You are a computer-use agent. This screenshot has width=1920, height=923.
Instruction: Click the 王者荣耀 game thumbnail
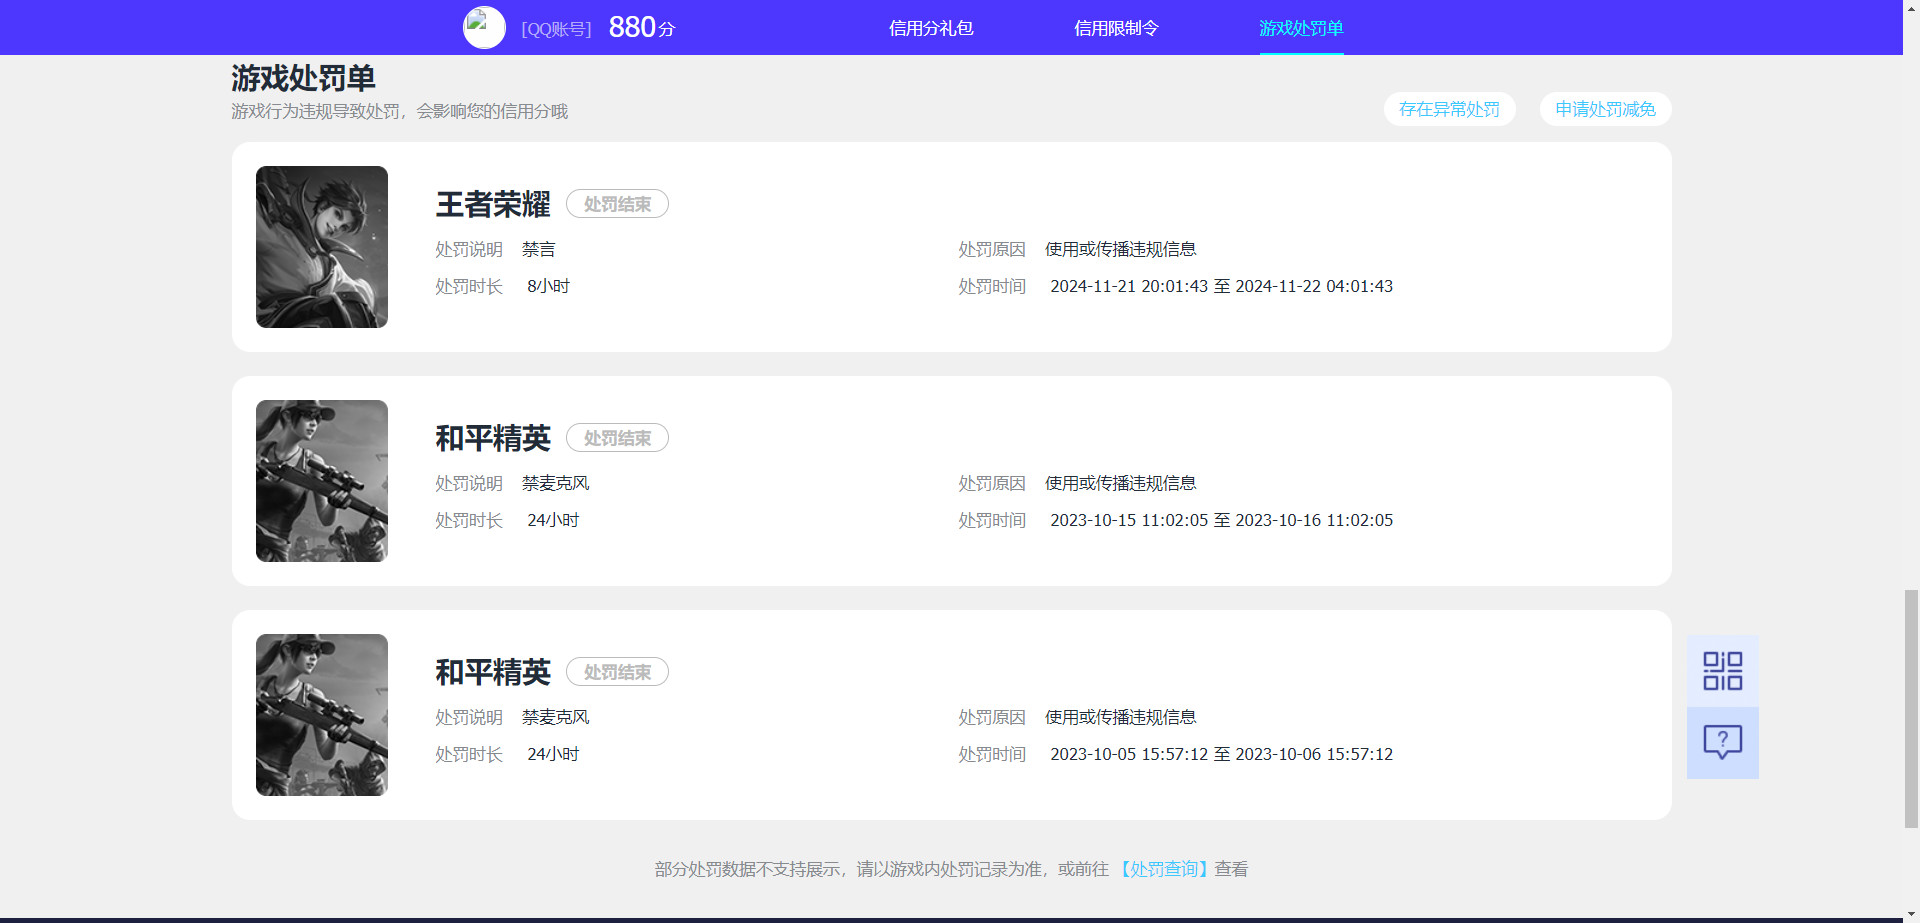(x=322, y=247)
